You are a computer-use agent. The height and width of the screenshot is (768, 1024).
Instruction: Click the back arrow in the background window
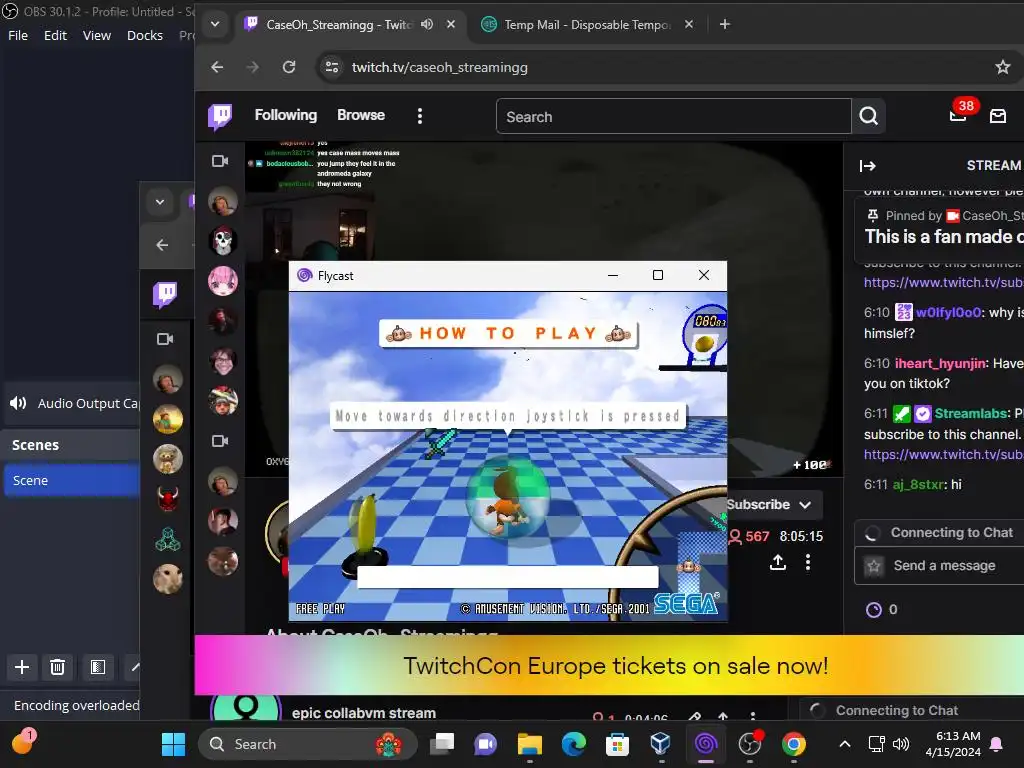pyautogui.click(x=163, y=245)
